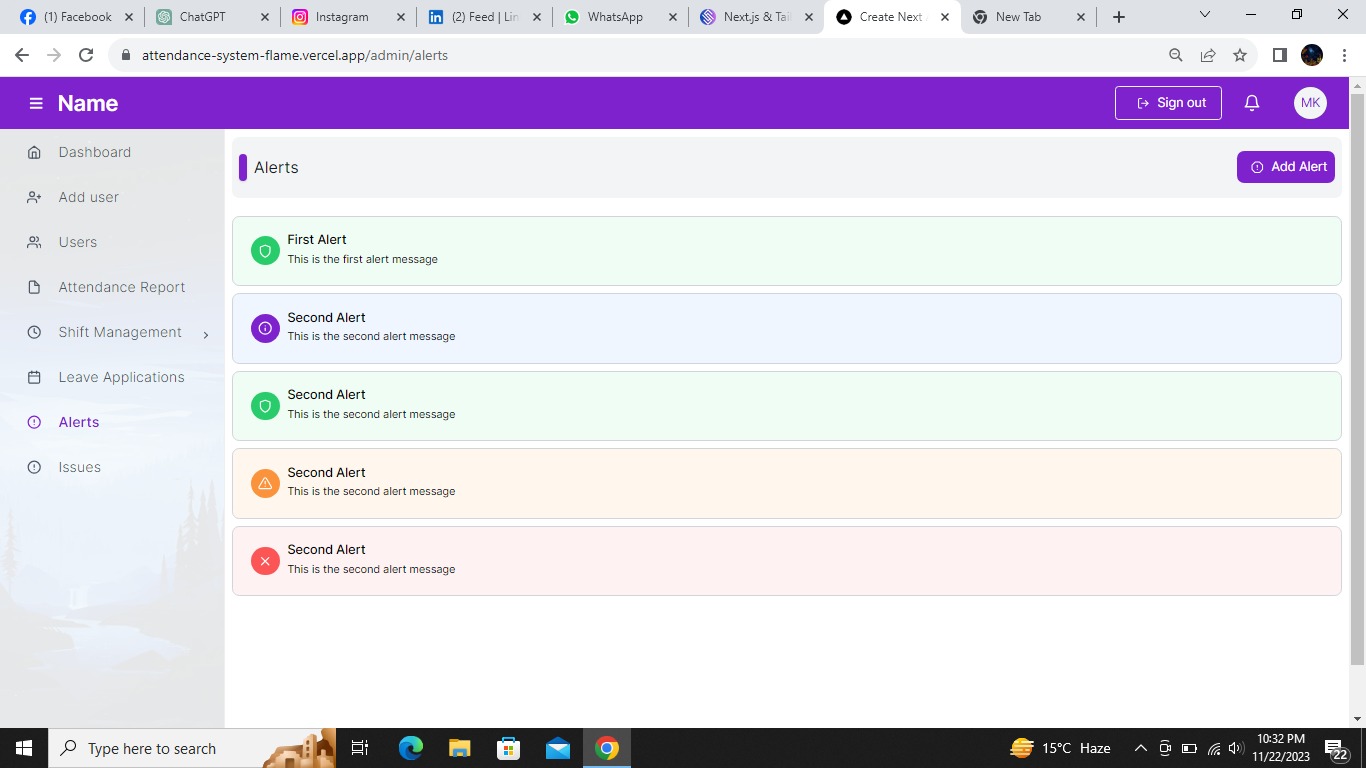1366x768 pixels.
Task: Switch to the Instagram tab
Action: tap(347, 17)
